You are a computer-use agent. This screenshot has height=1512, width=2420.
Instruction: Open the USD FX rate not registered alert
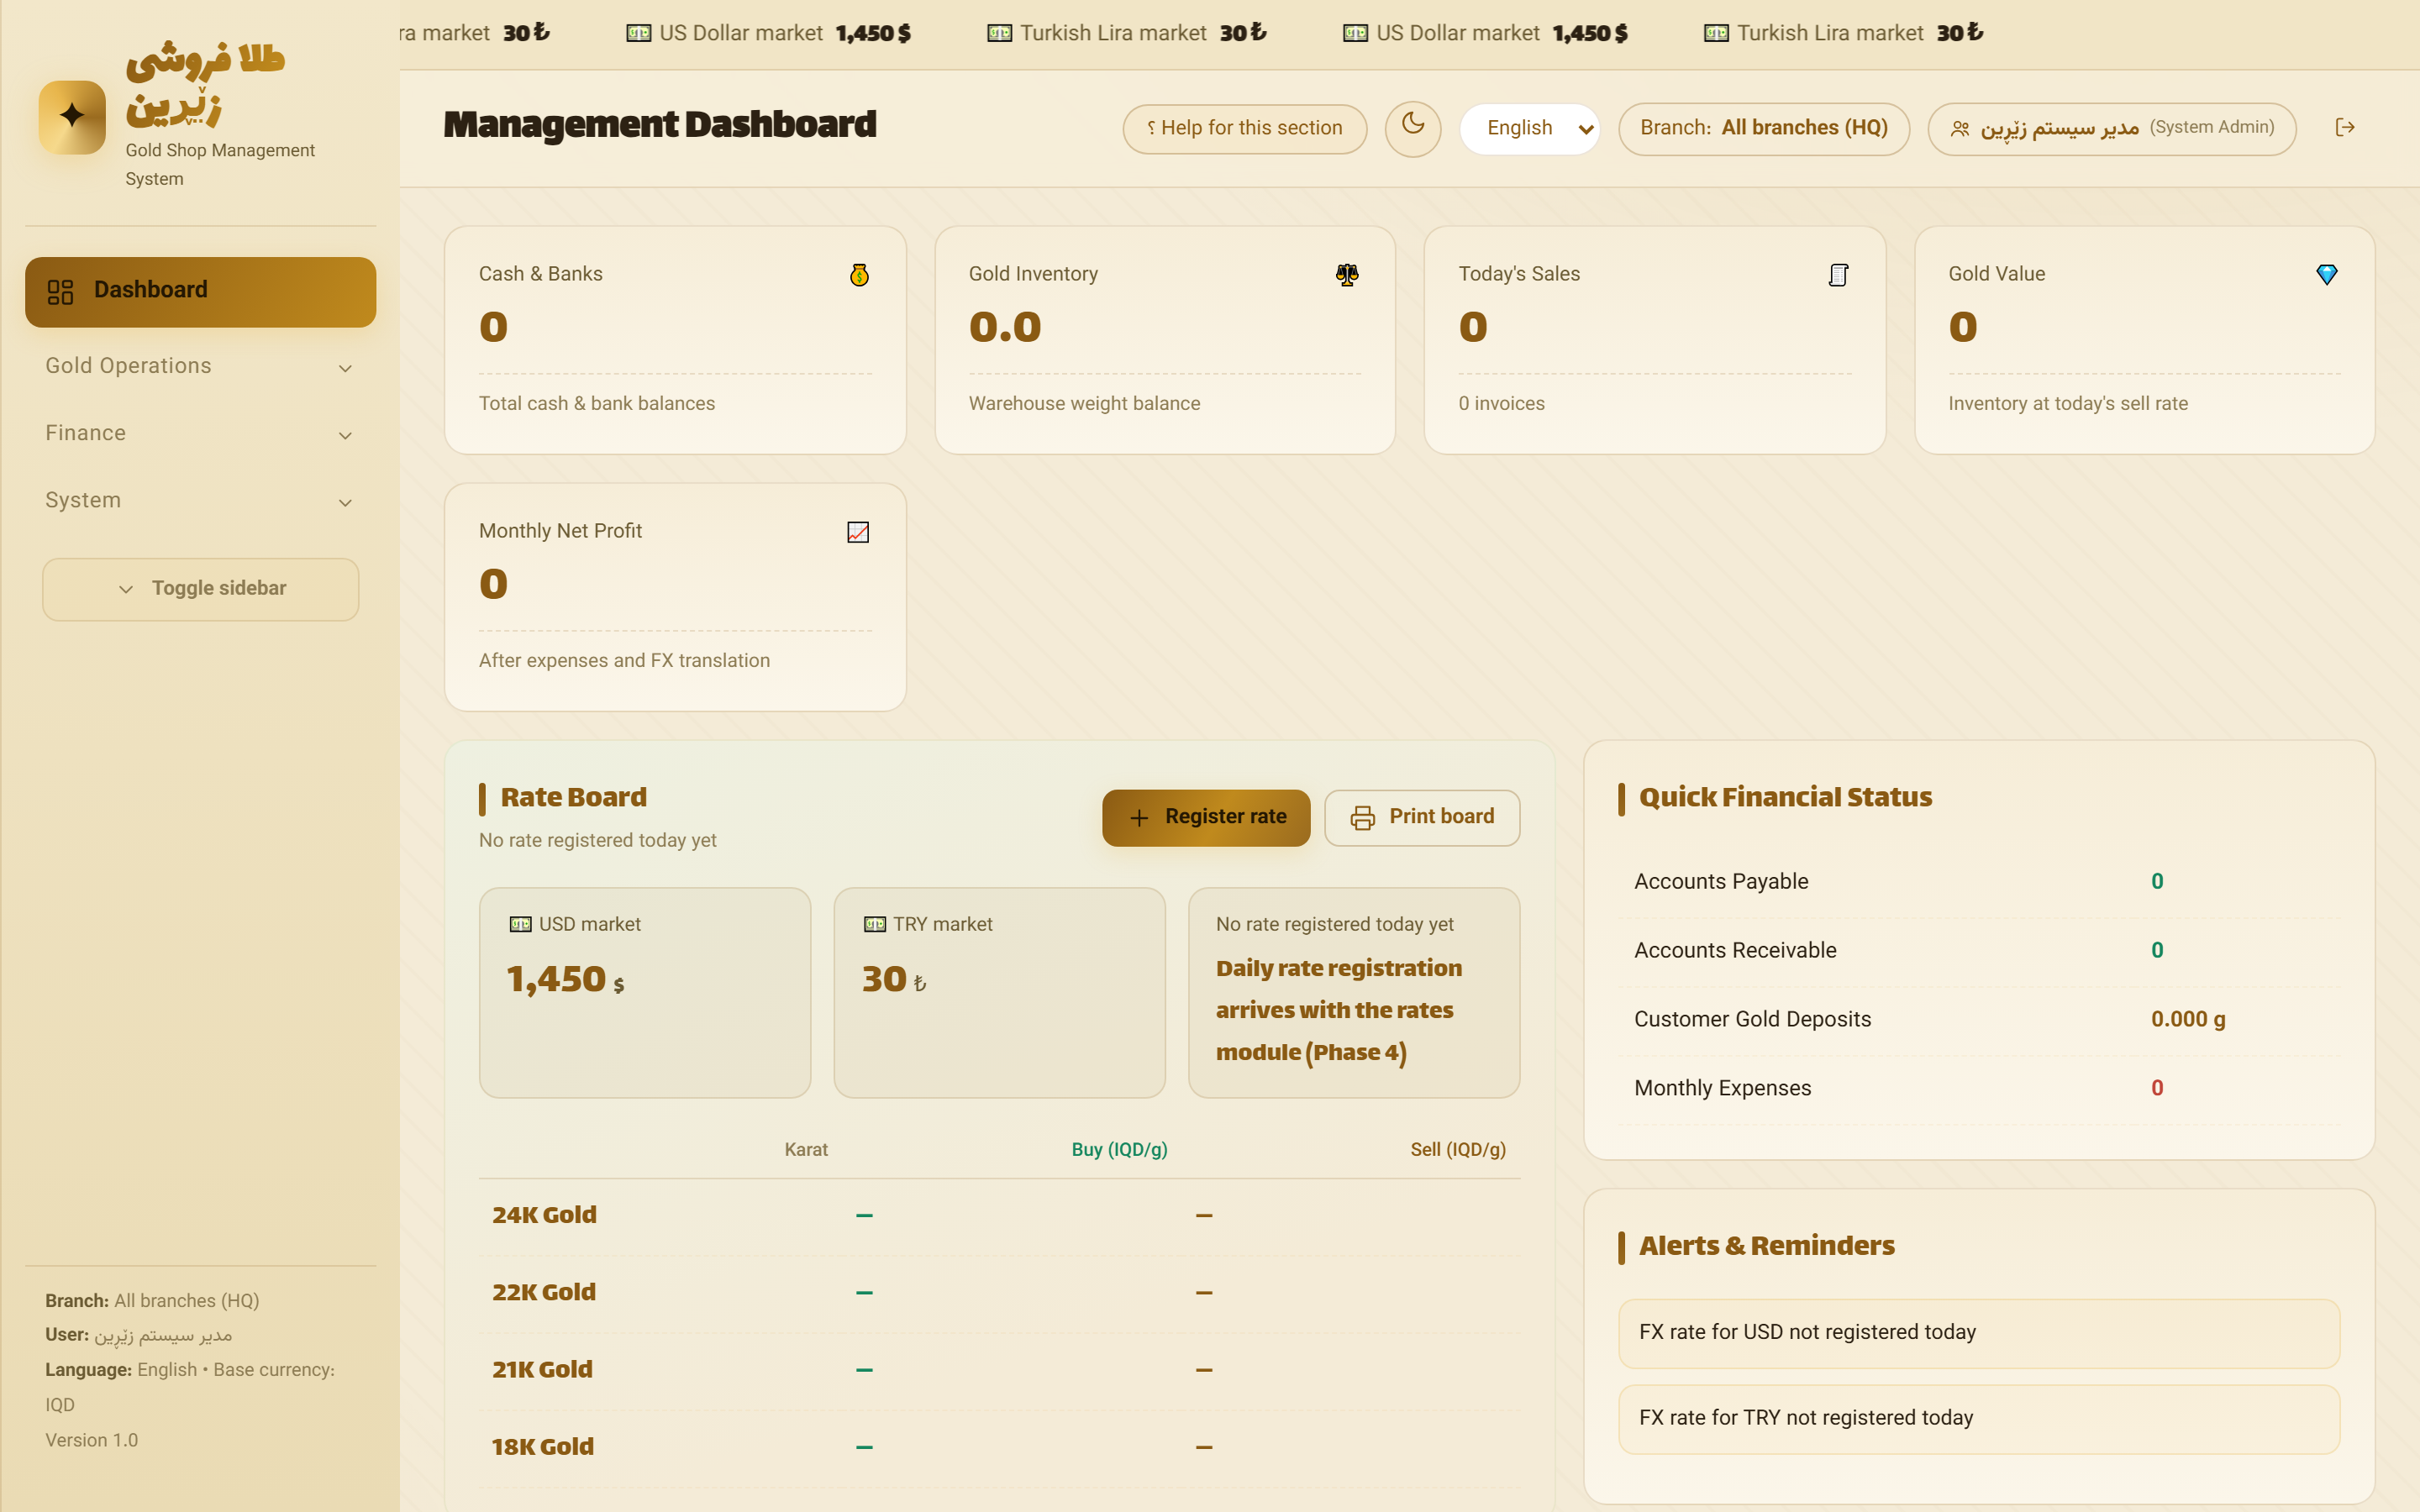[x=1979, y=1333]
